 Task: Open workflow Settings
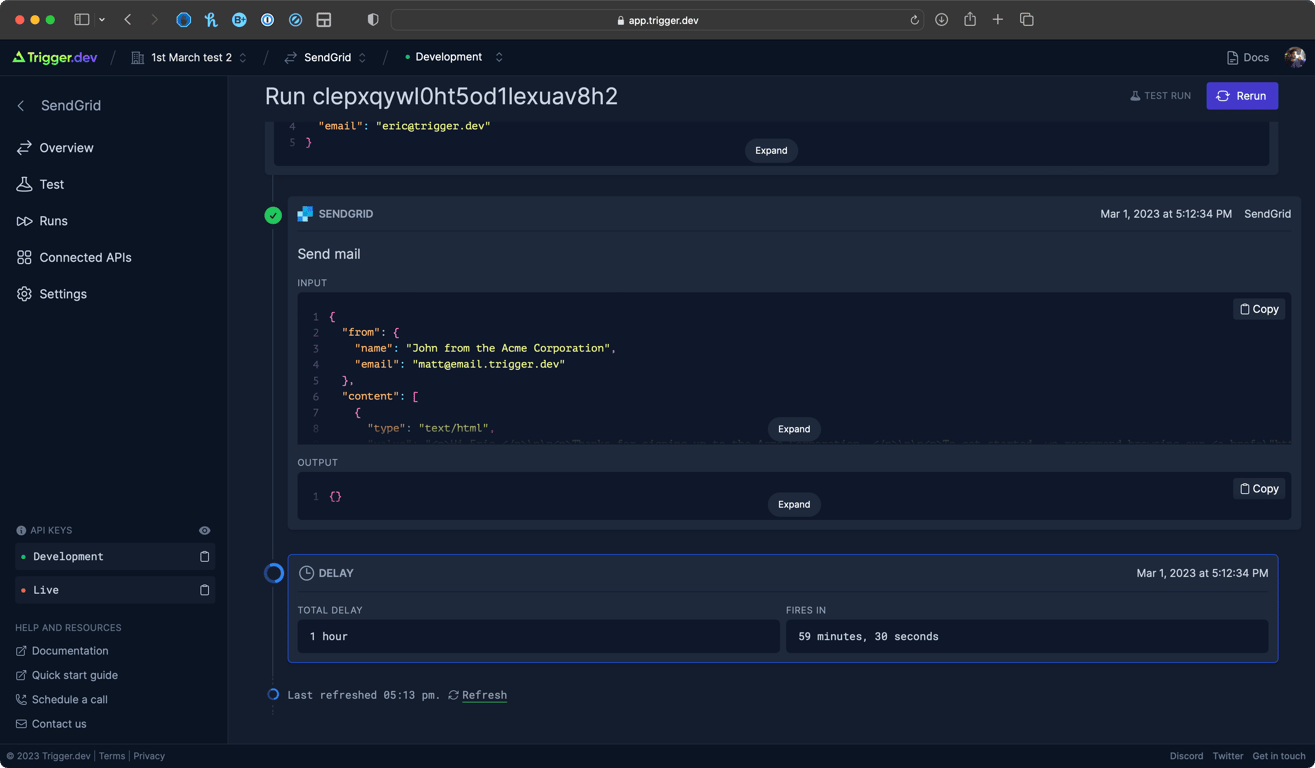[63, 294]
